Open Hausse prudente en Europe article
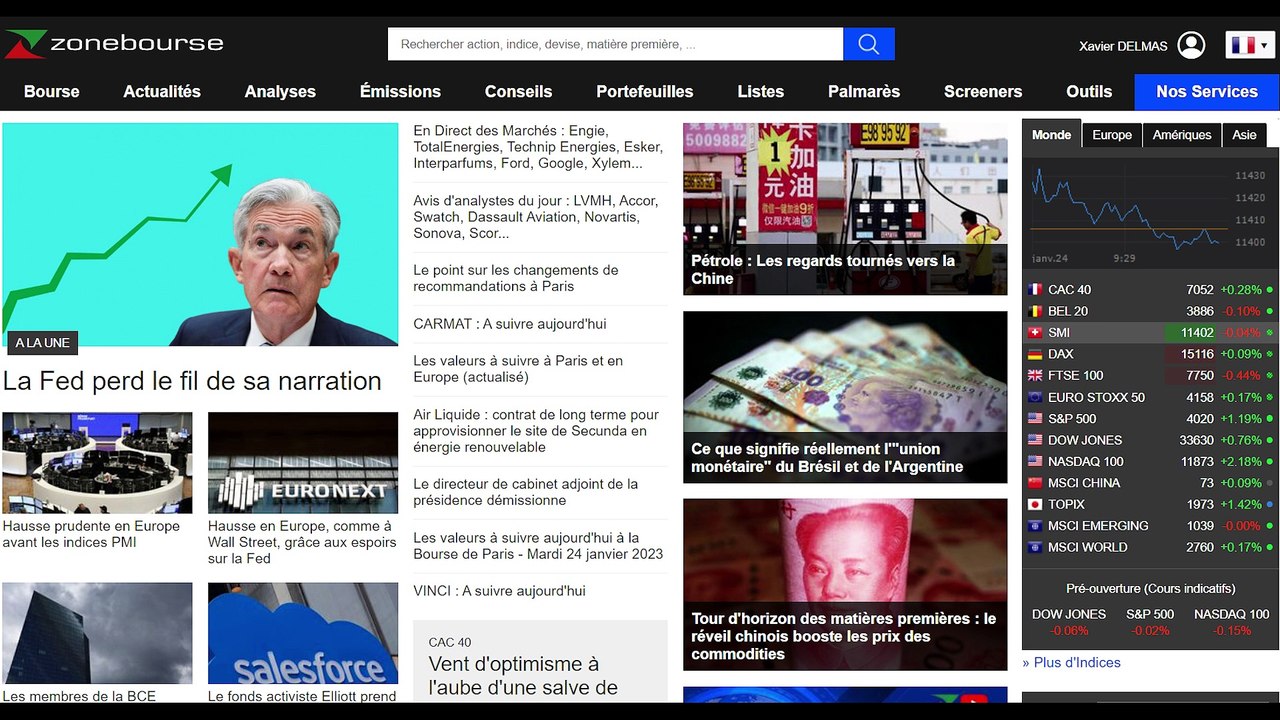 (91, 534)
